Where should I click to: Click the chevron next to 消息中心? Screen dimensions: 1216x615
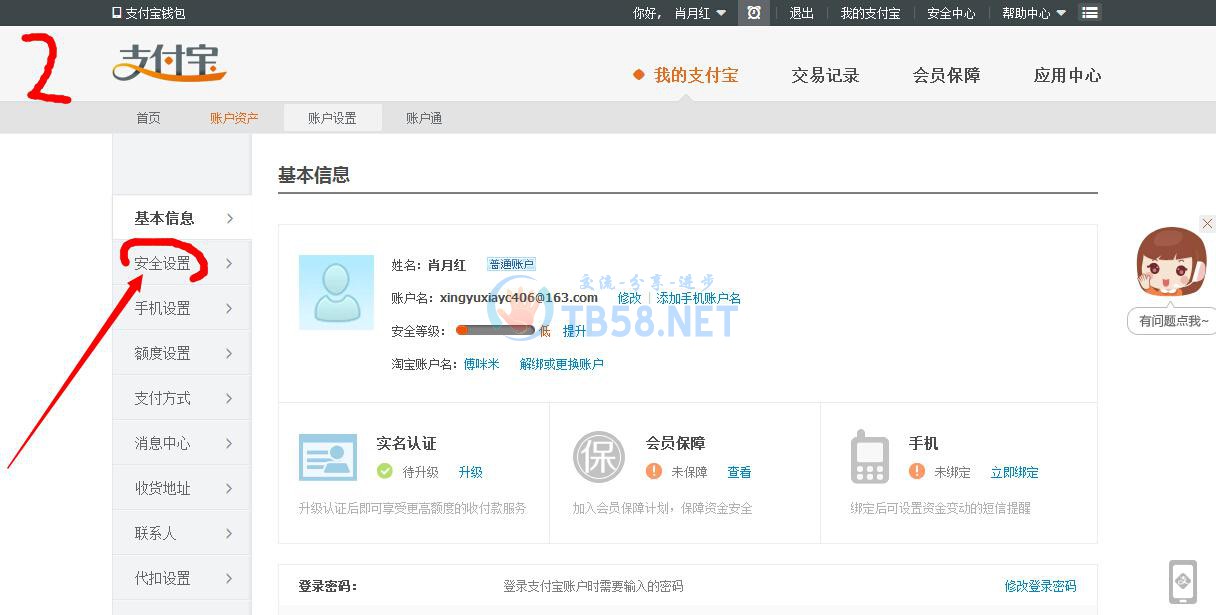pyautogui.click(x=230, y=443)
